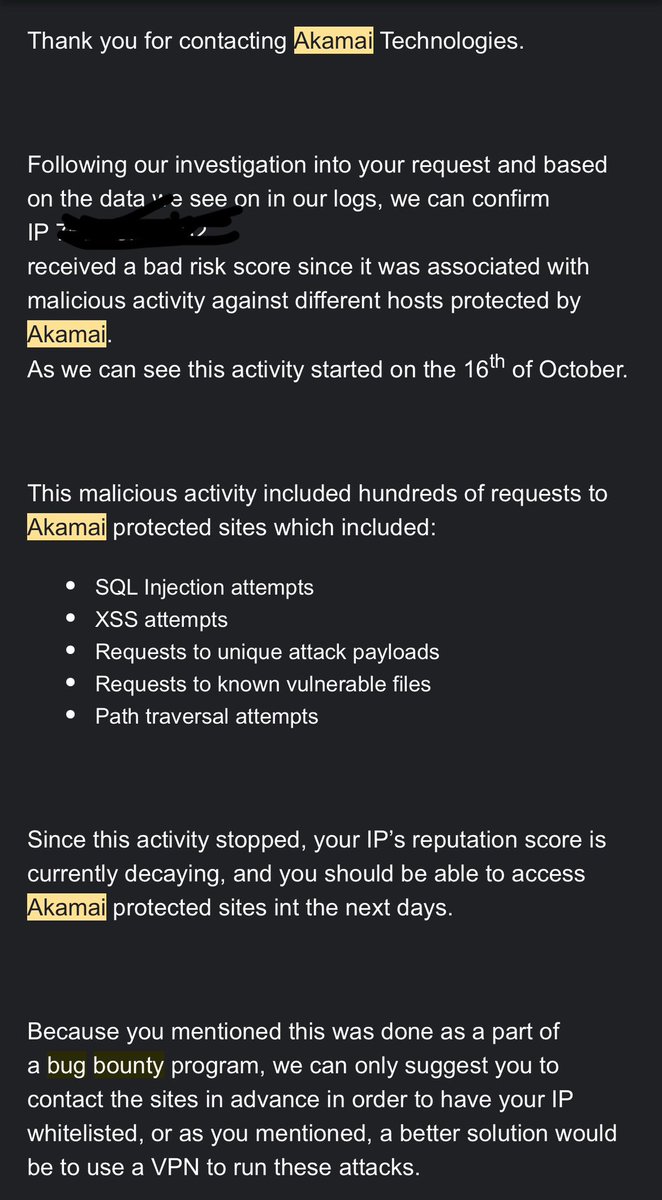Click the highlighted Akamai in the greeting line
662x1200 pixels.
pos(333,42)
